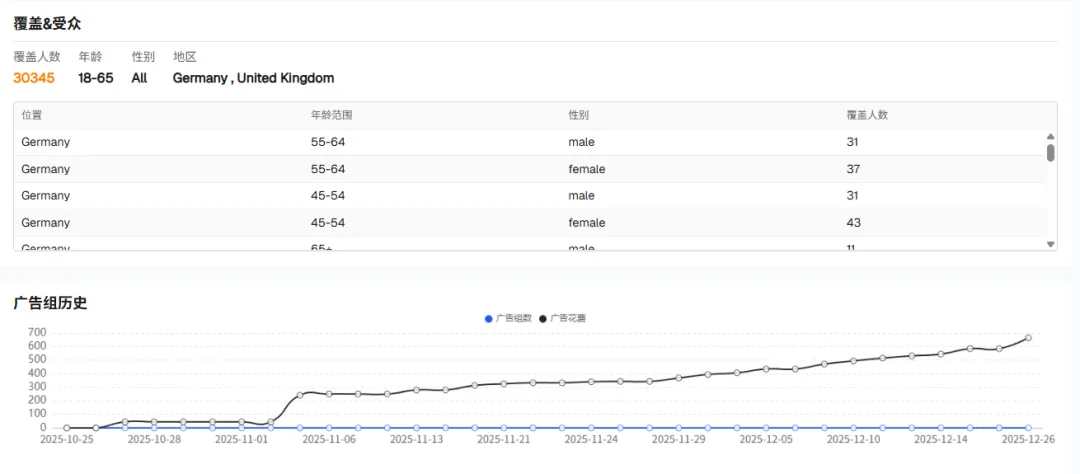This screenshot has height=474, width=1080.
Task: Click the 覆盖人数 table column header
Action: click(x=867, y=115)
